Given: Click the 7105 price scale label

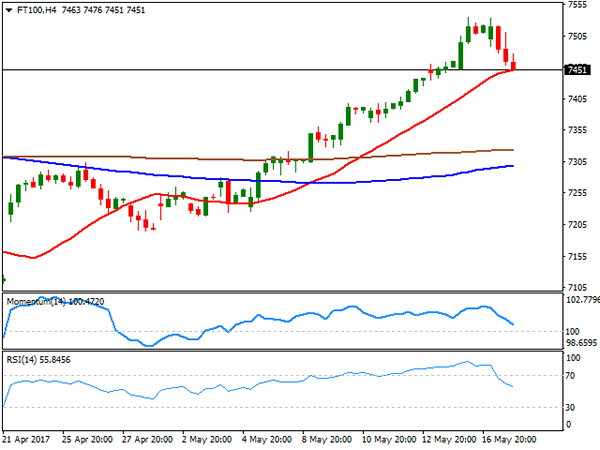Looking at the screenshot, I should pos(577,287).
